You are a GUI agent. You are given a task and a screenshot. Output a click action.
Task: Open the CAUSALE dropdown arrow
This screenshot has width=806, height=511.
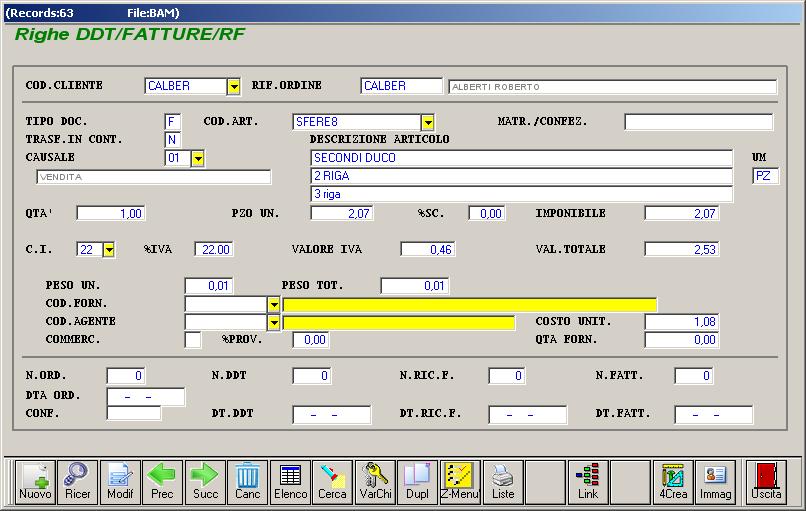coord(198,158)
